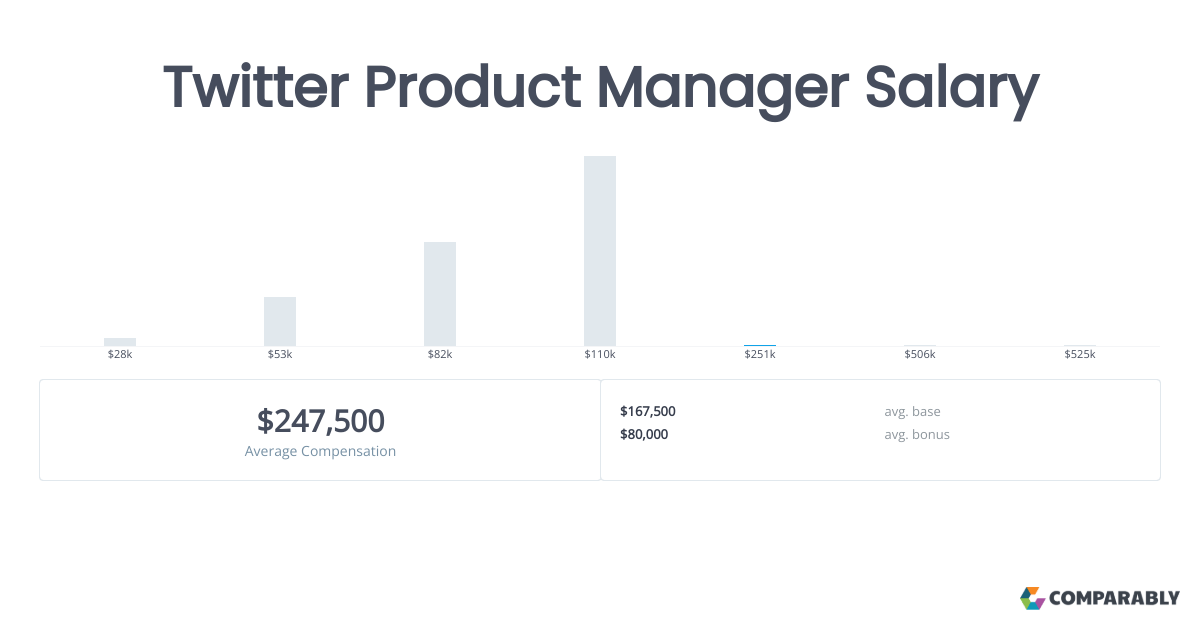Screen dimensions: 1200x630
Task: Click the COMPARABLY brand name text
Action: [x=1114, y=599]
